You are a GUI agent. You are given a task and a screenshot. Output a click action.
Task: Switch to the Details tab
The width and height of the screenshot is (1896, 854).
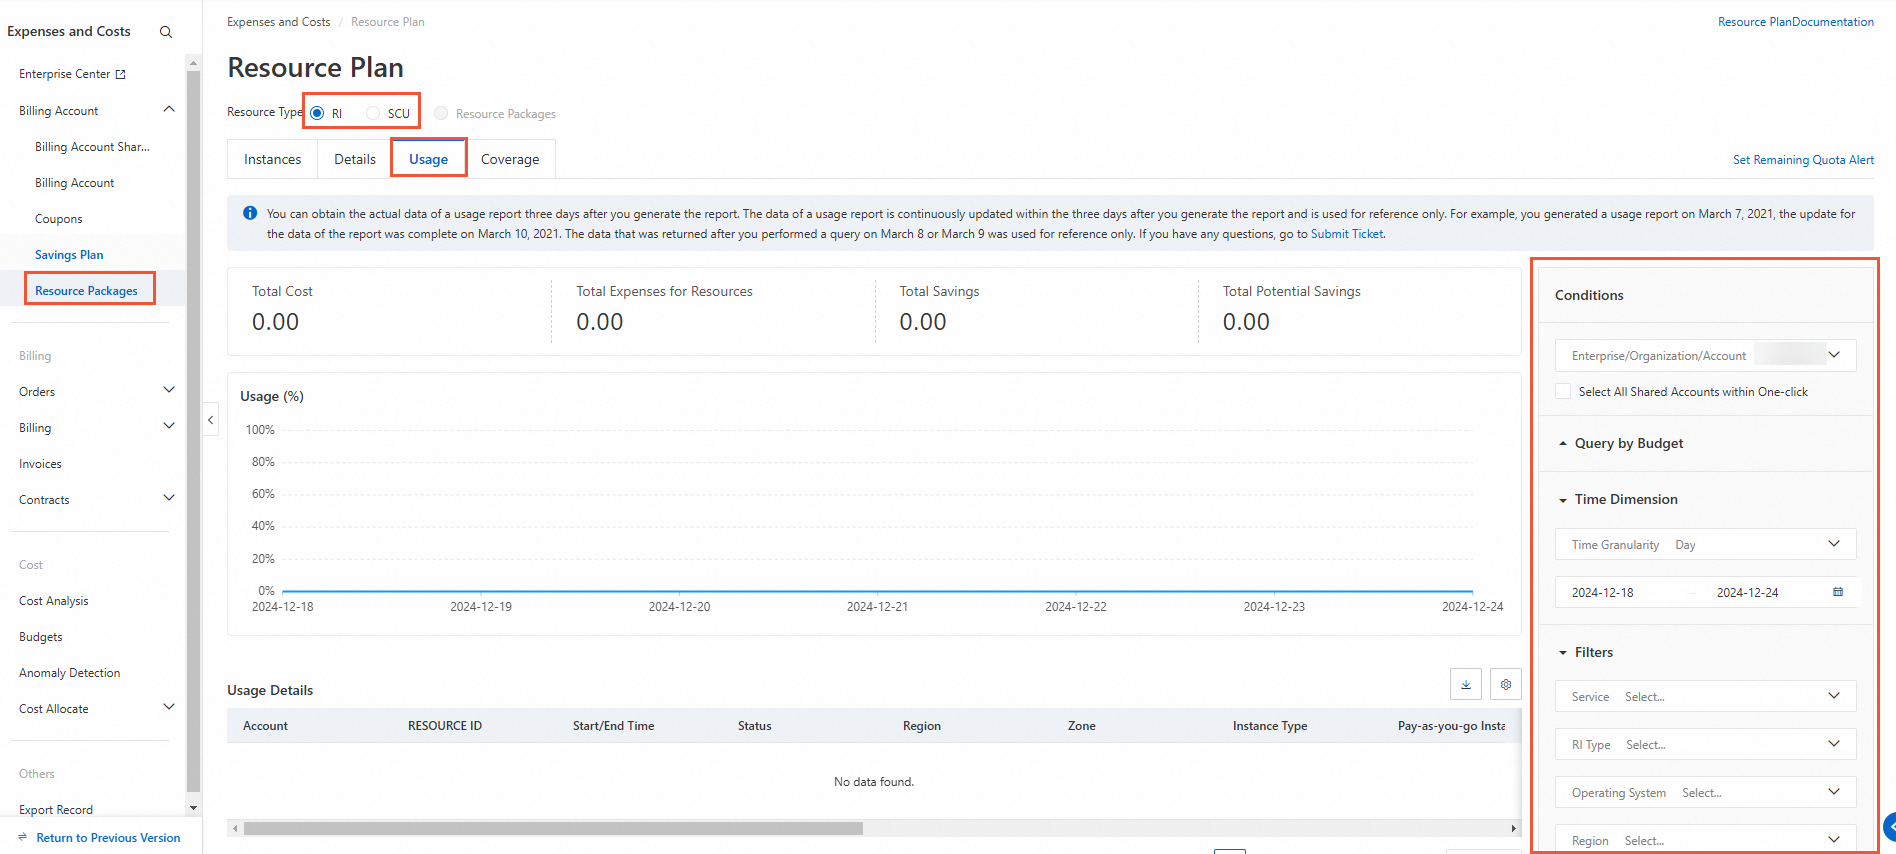coord(355,159)
